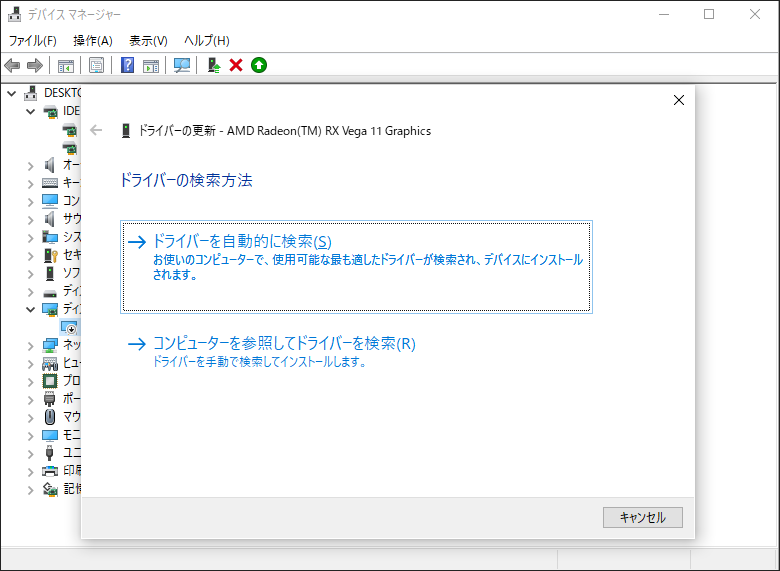Choose コンピューターを参照してドライバーを検索(R) option

(271, 352)
